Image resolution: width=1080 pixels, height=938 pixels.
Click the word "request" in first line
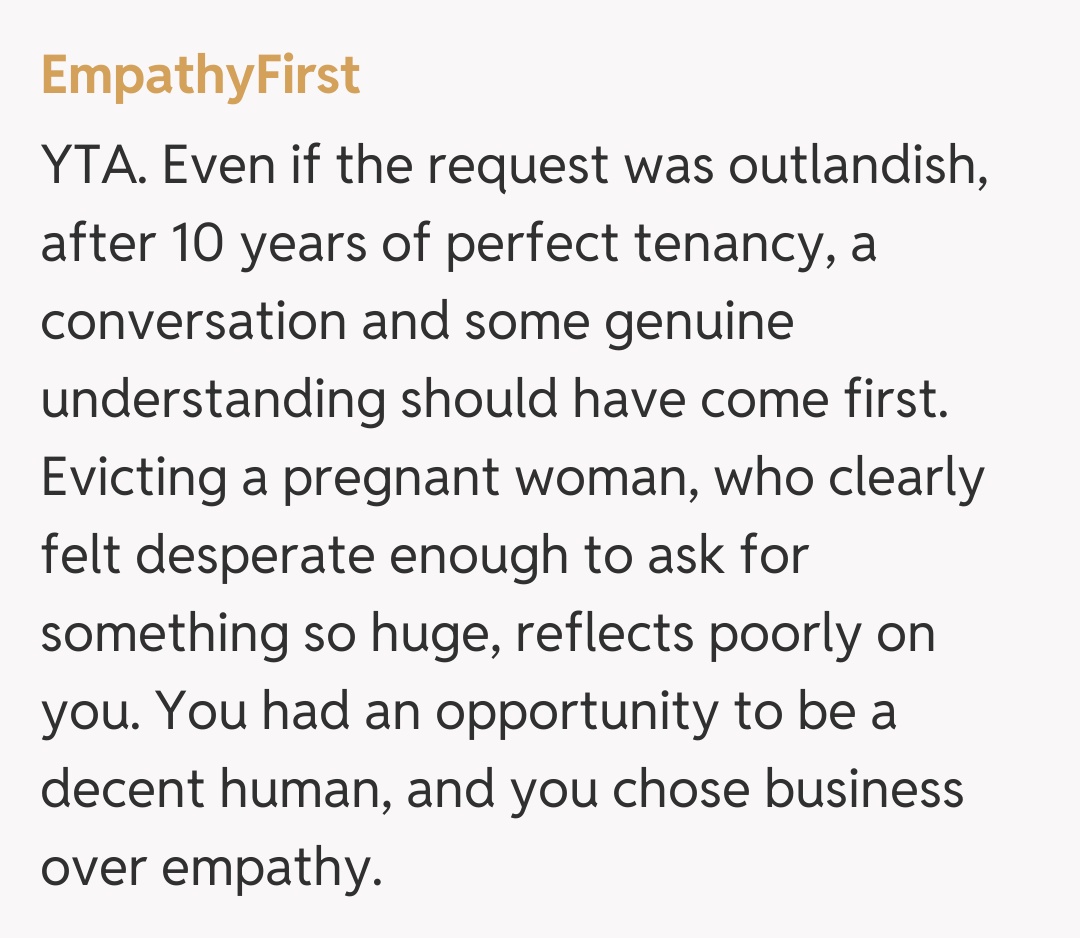click(x=523, y=165)
